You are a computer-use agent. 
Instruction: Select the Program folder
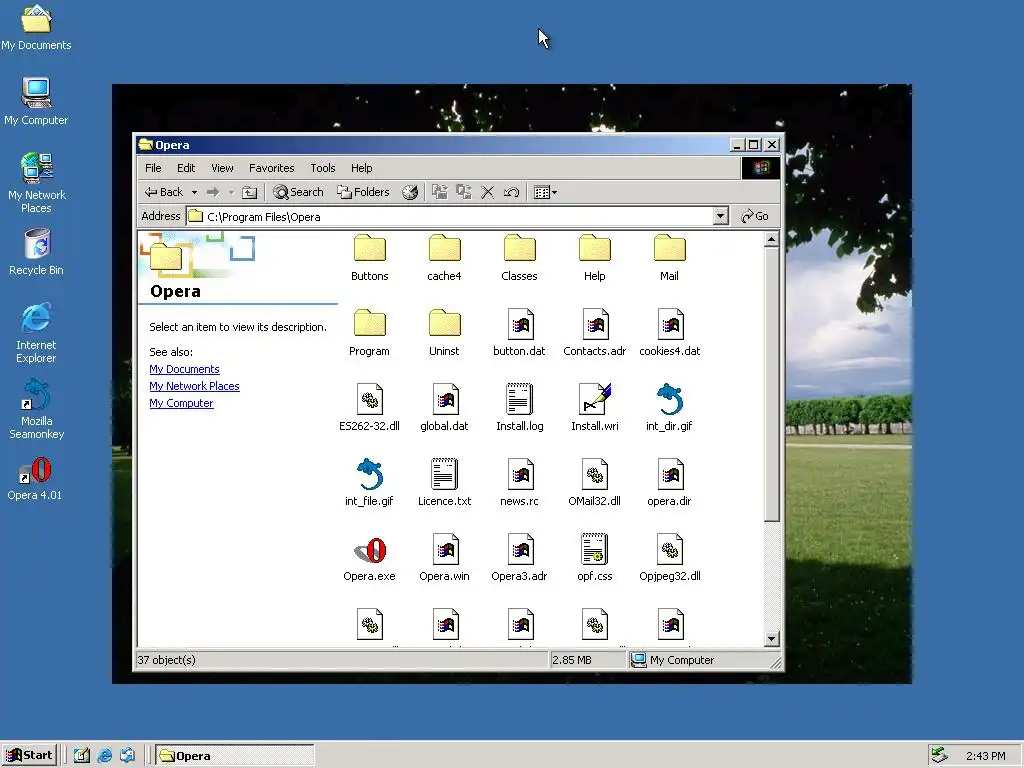point(369,333)
